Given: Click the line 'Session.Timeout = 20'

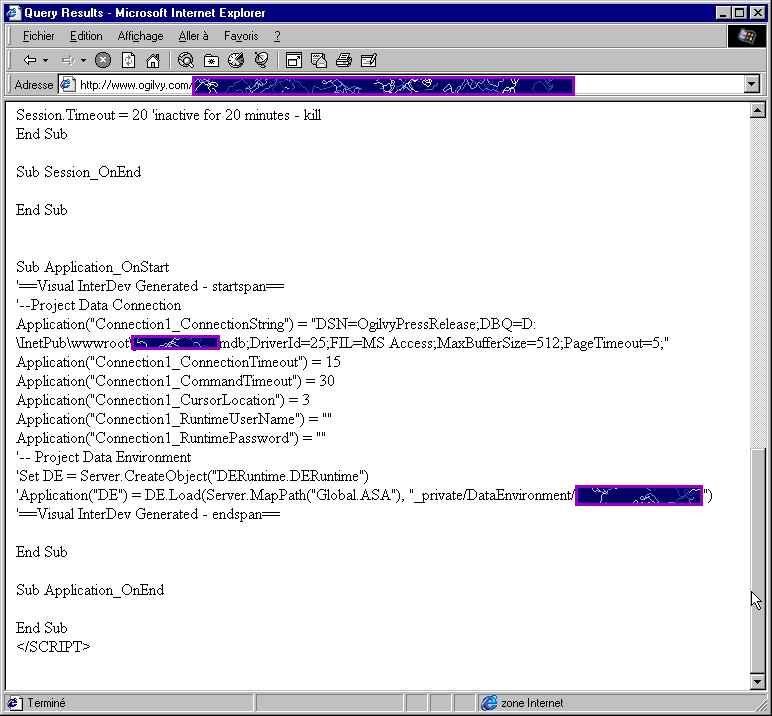Looking at the screenshot, I should 168,115.
